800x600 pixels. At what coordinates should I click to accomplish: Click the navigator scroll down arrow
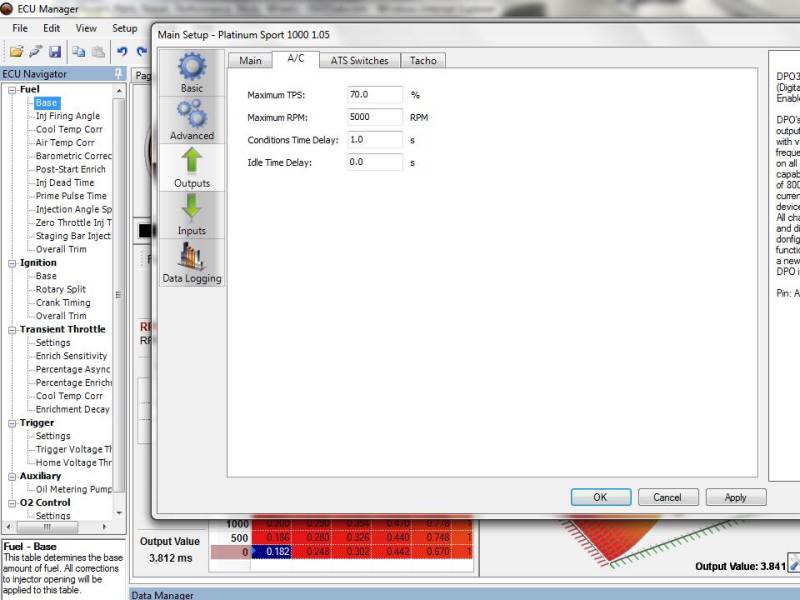coord(119,513)
